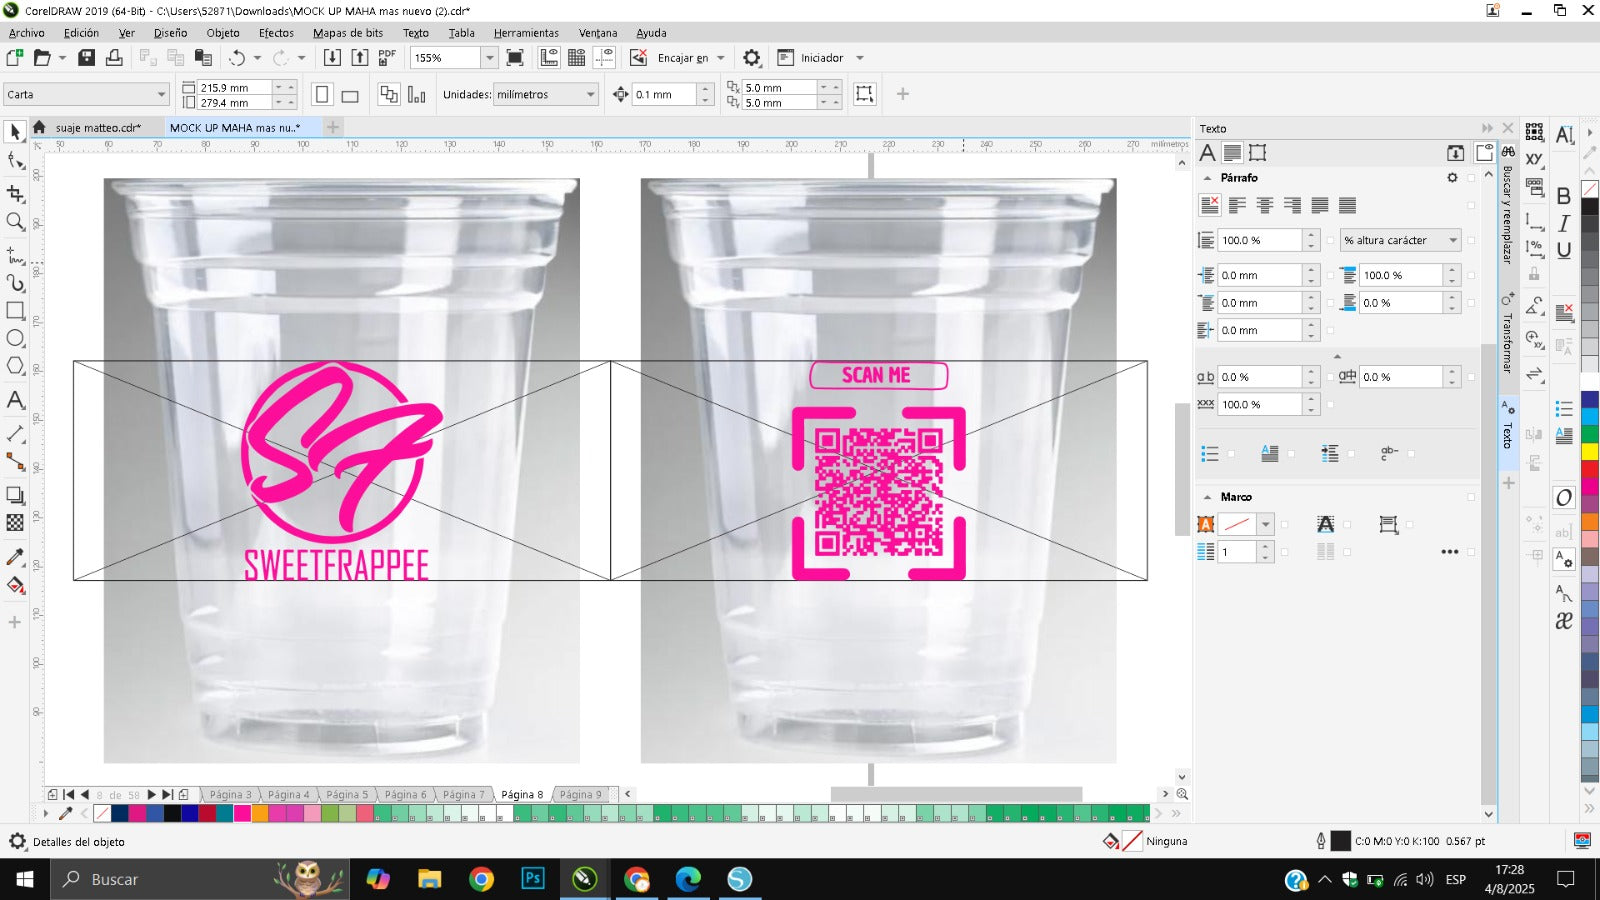Click the Import icon
This screenshot has width=1600, height=900.
(x=332, y=58)
